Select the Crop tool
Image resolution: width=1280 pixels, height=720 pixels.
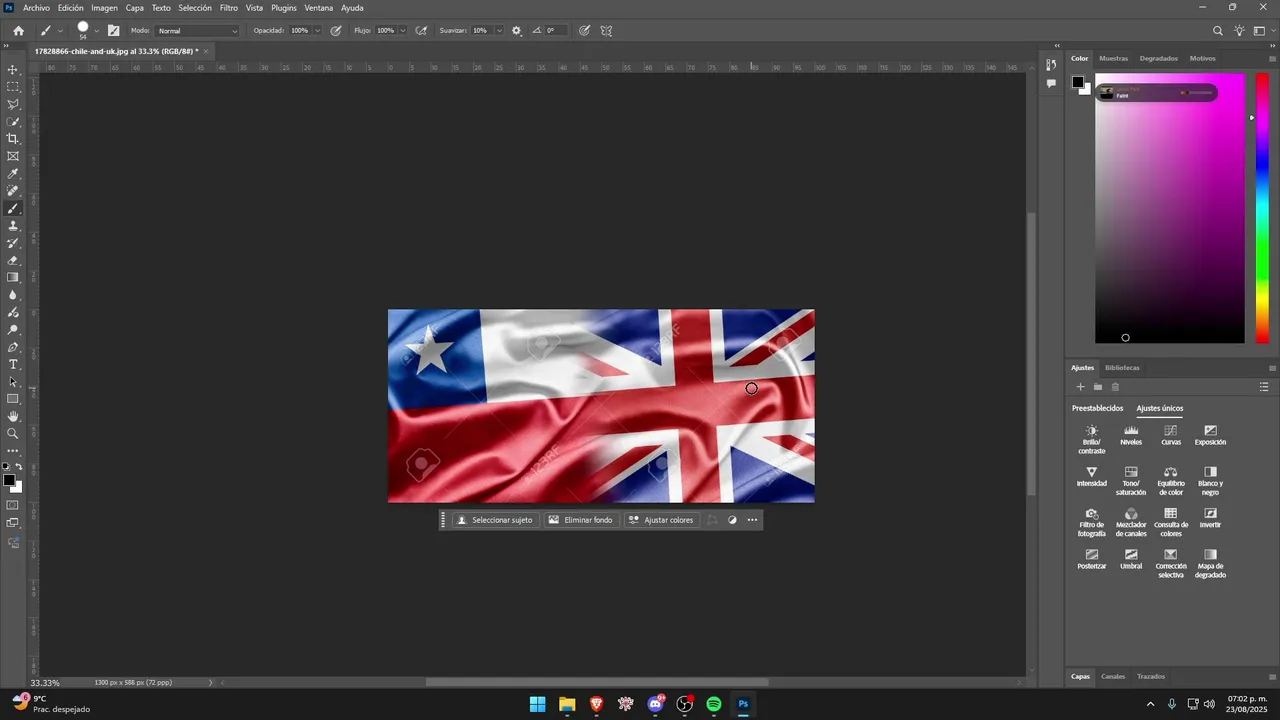click(x=13, y=139)
